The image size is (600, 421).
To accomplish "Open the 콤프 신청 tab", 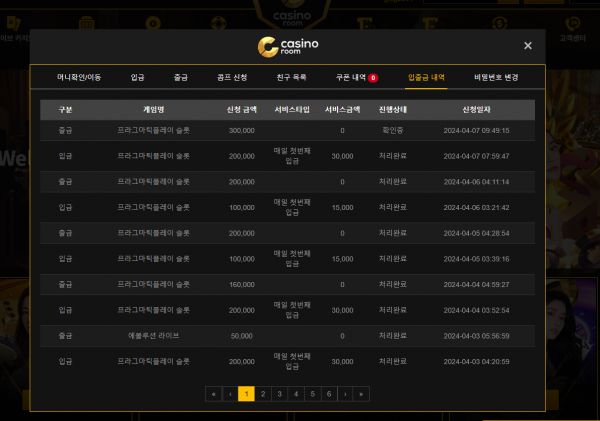I will [x=232, y=77].
